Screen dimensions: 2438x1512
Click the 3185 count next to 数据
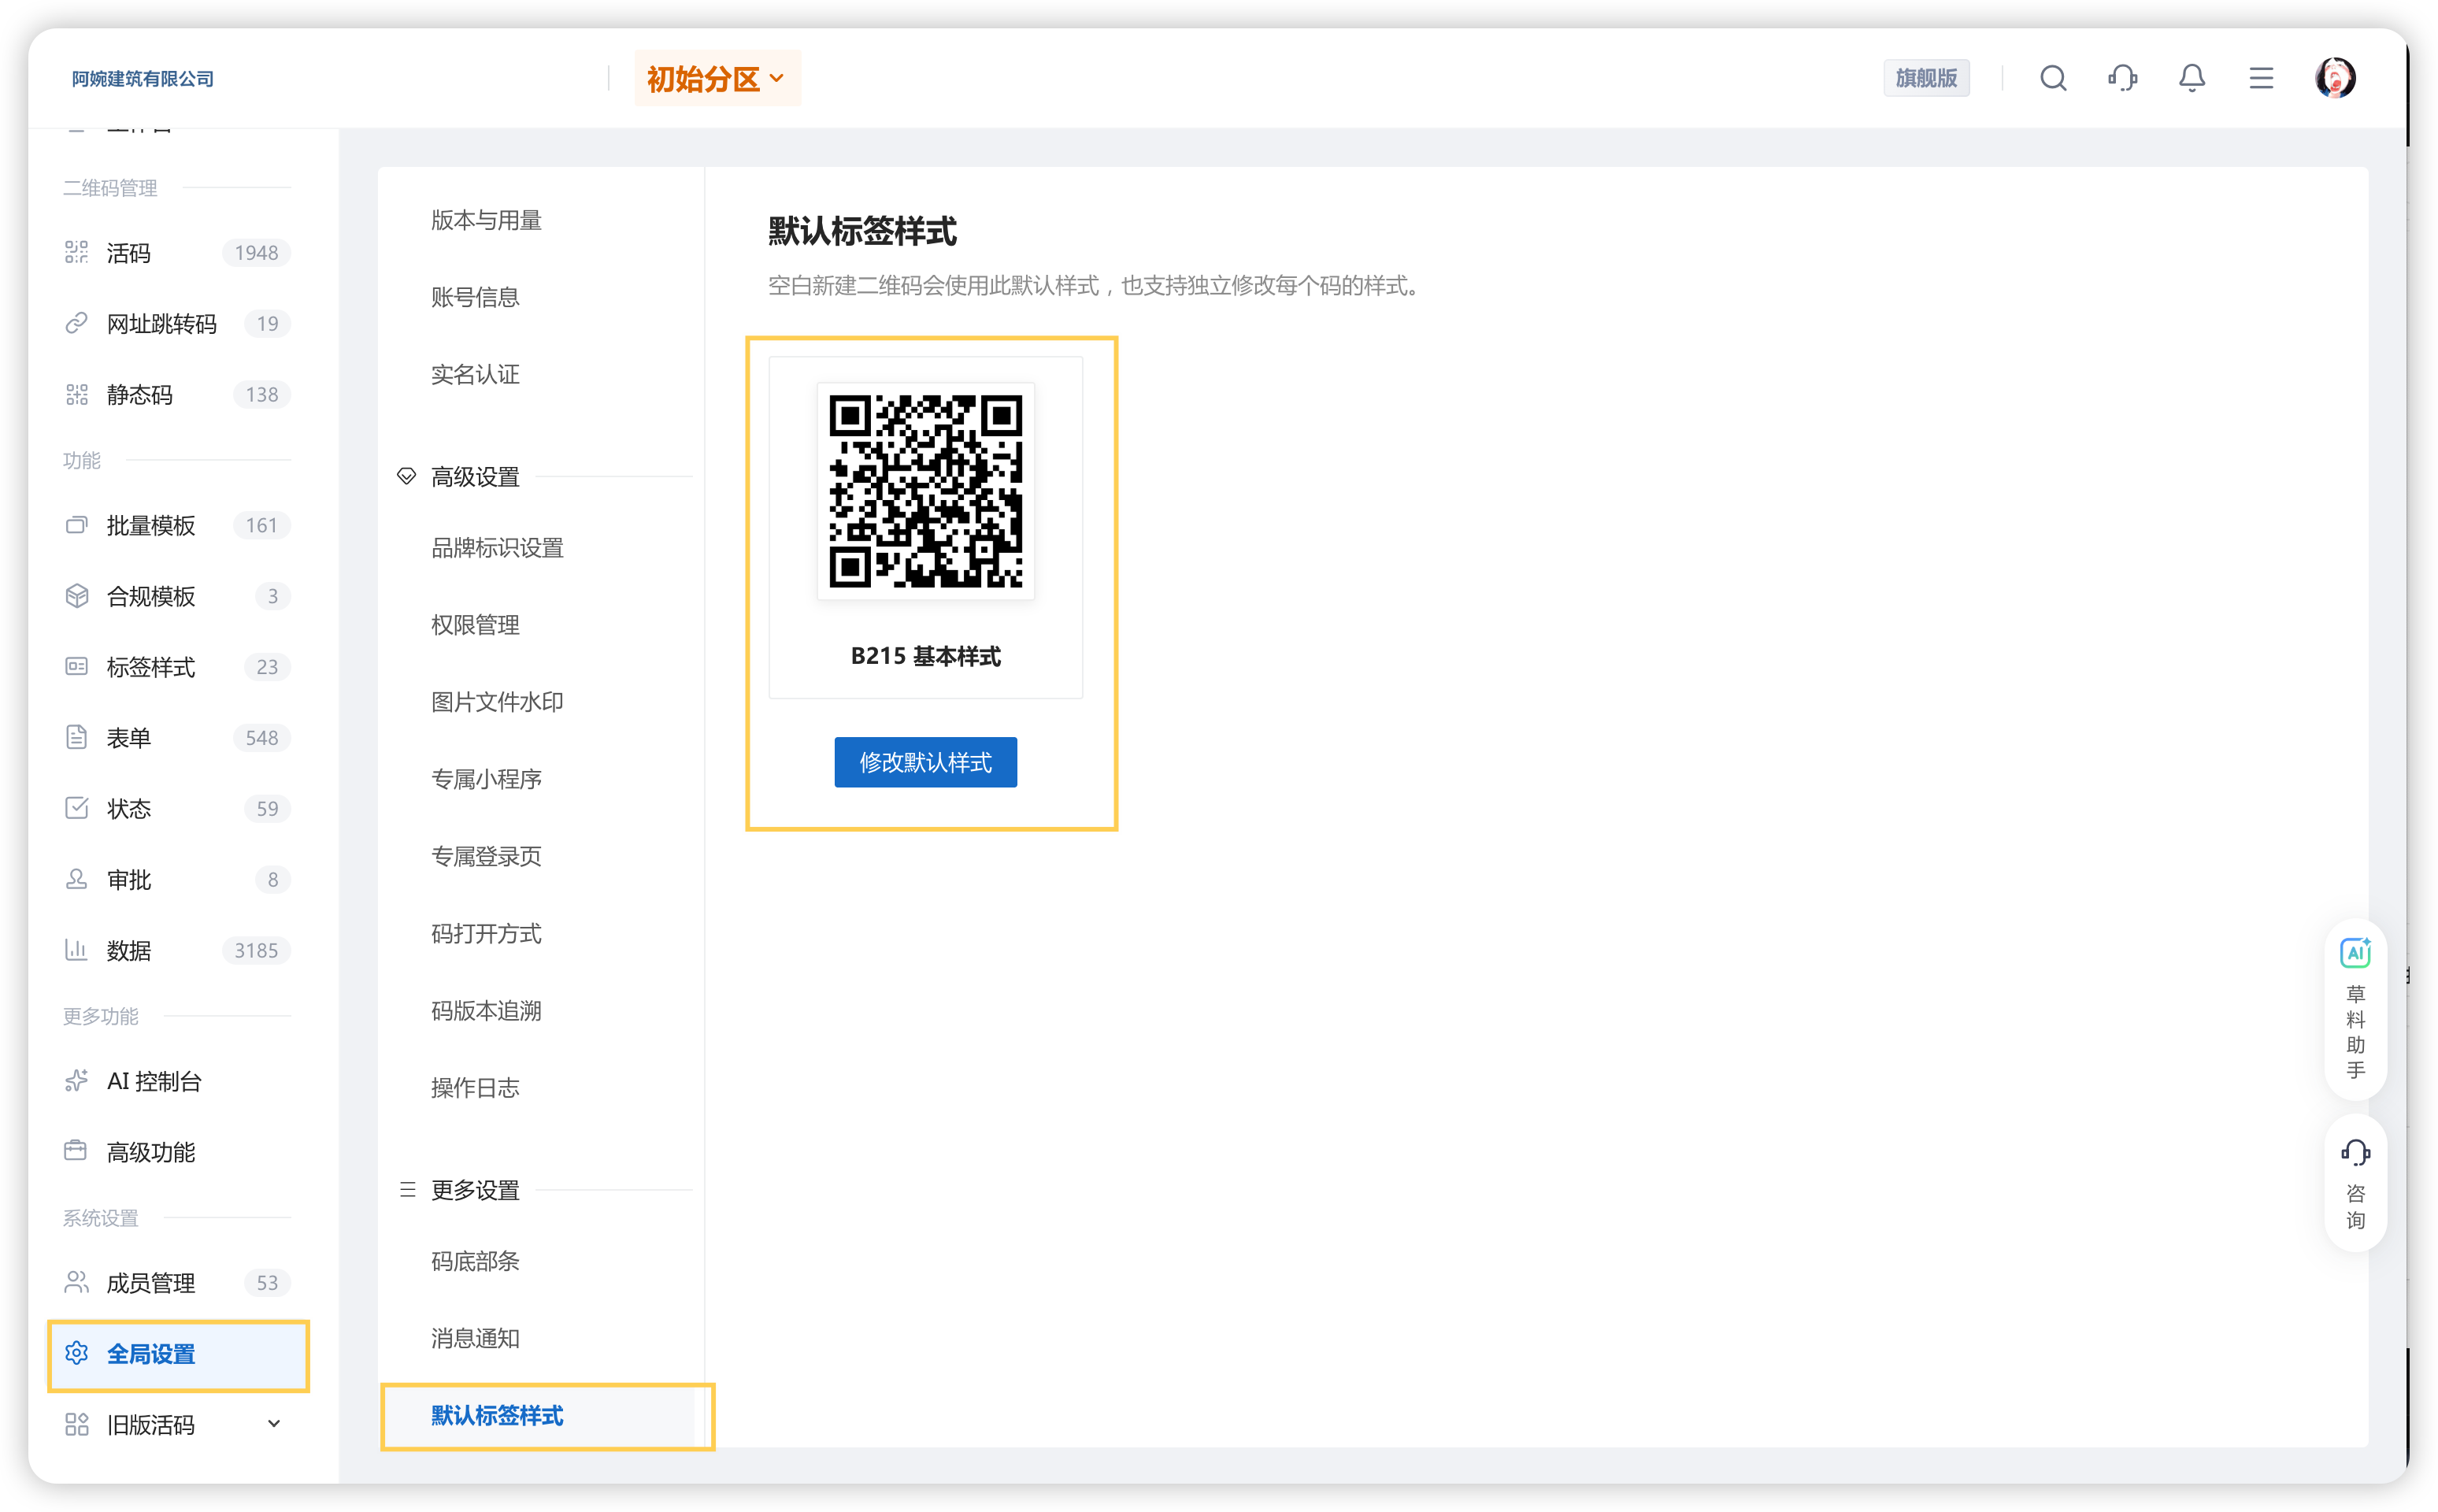point(256,950)
